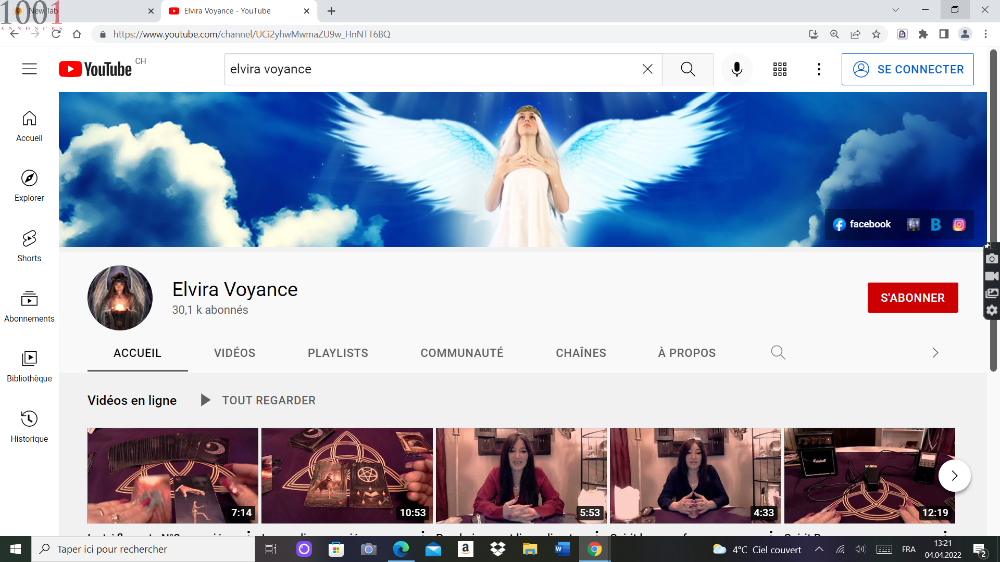Clear the search box text
1000x562 pixels.
click(x=647, y=69)
